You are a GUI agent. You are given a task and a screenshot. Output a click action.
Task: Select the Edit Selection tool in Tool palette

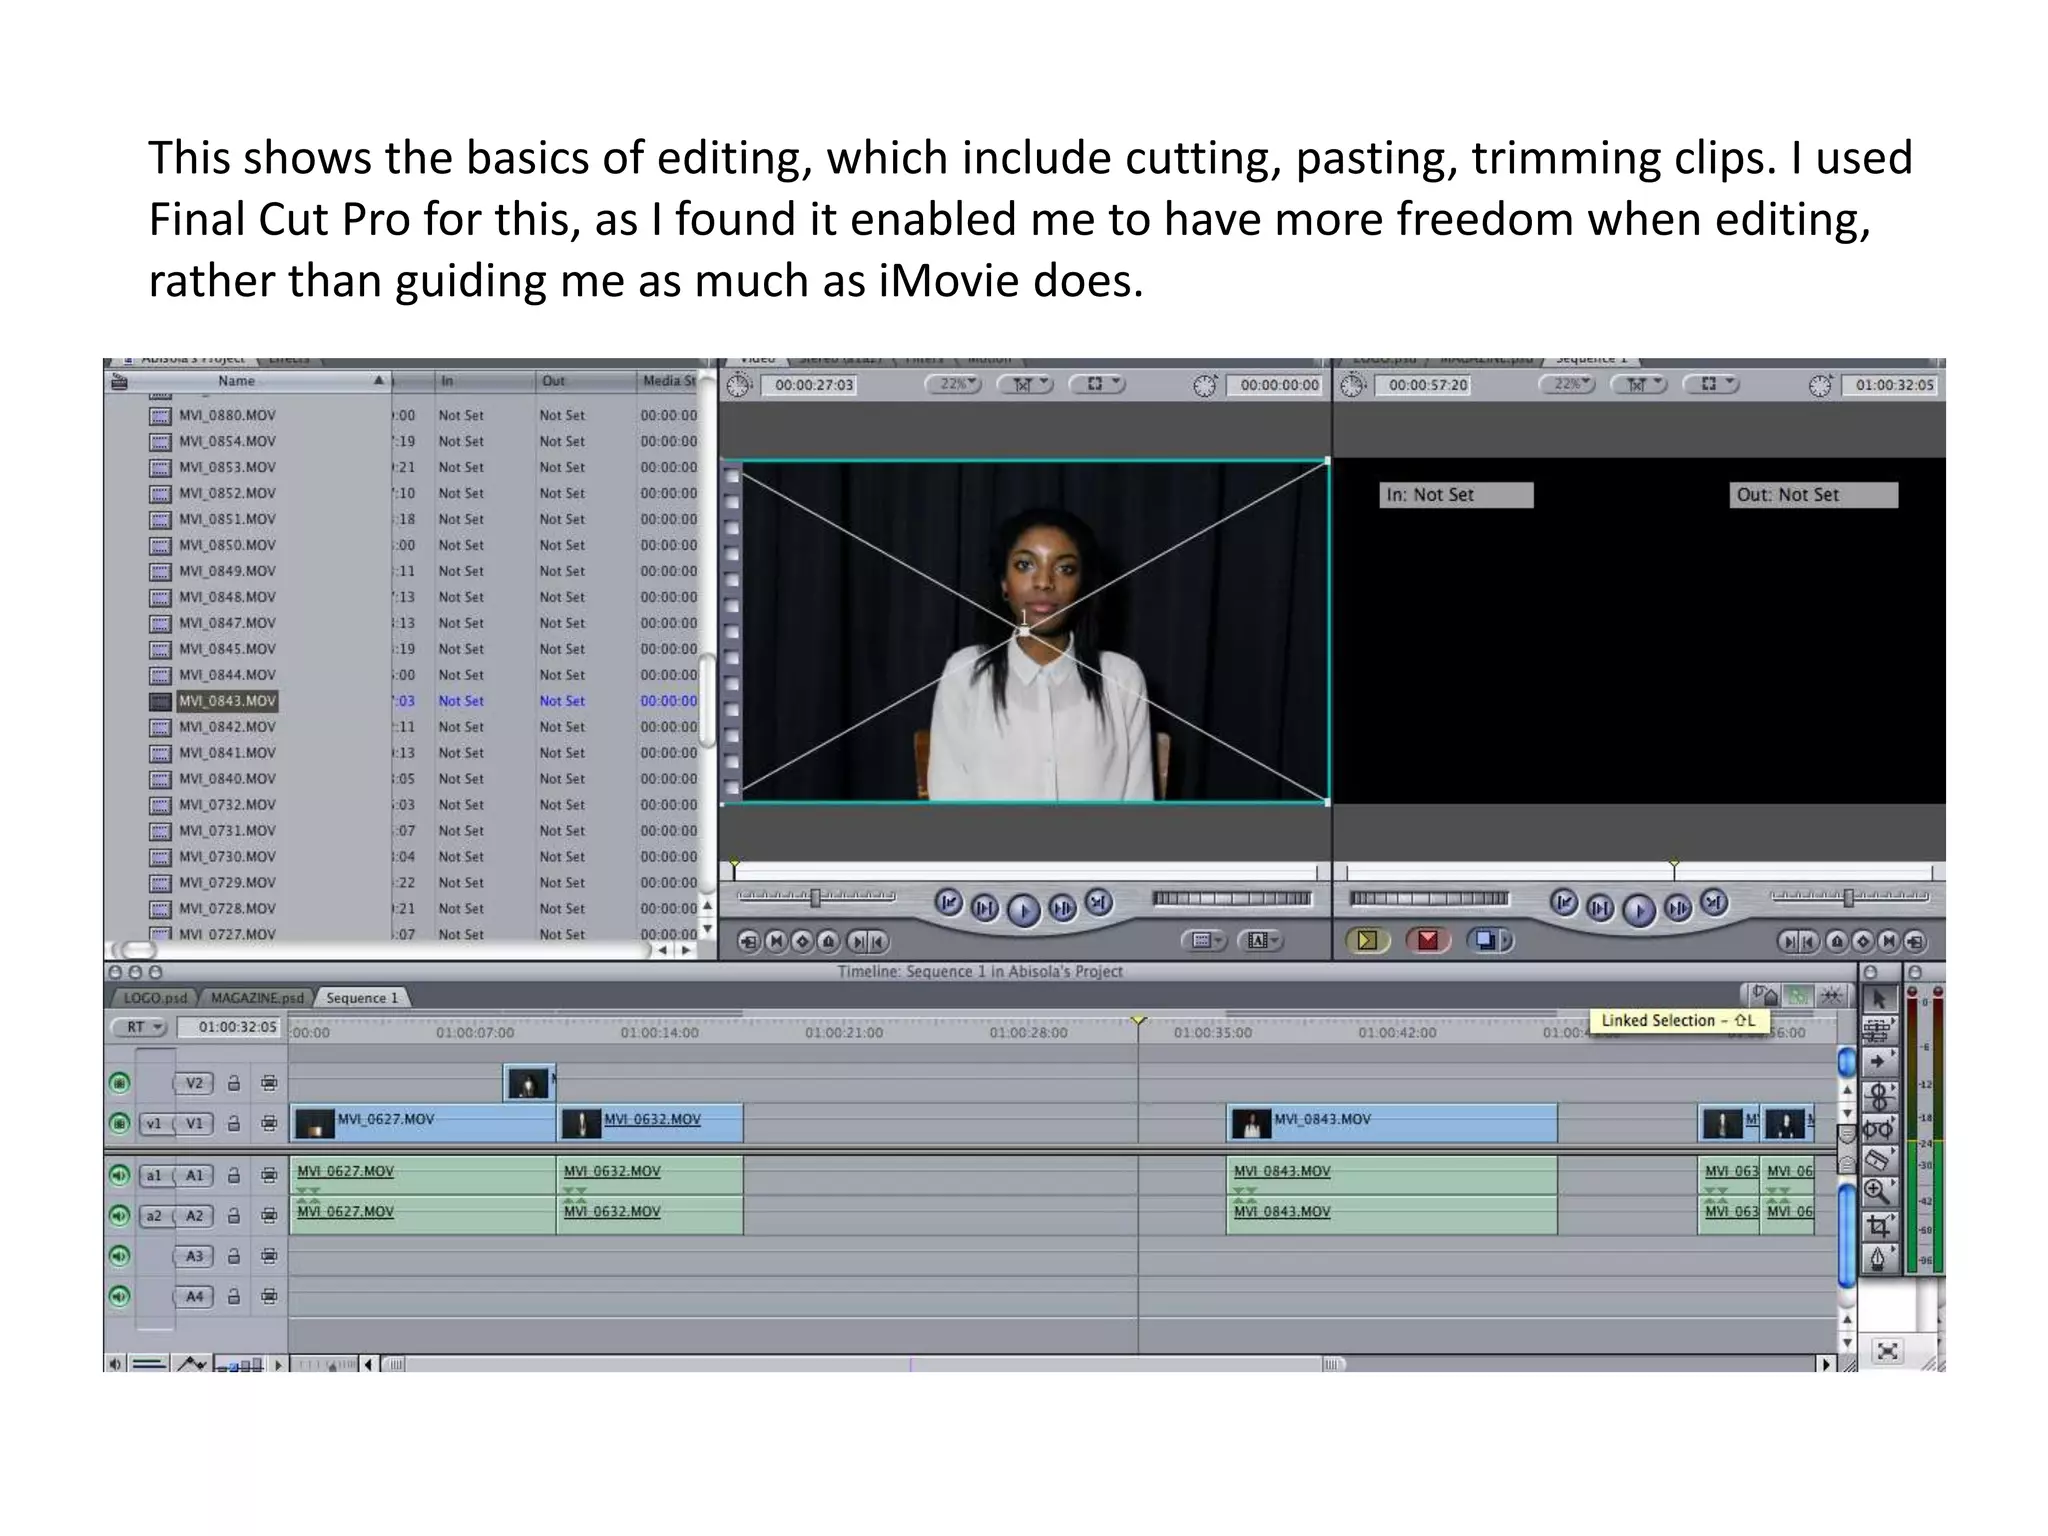coord(1878,1029)
